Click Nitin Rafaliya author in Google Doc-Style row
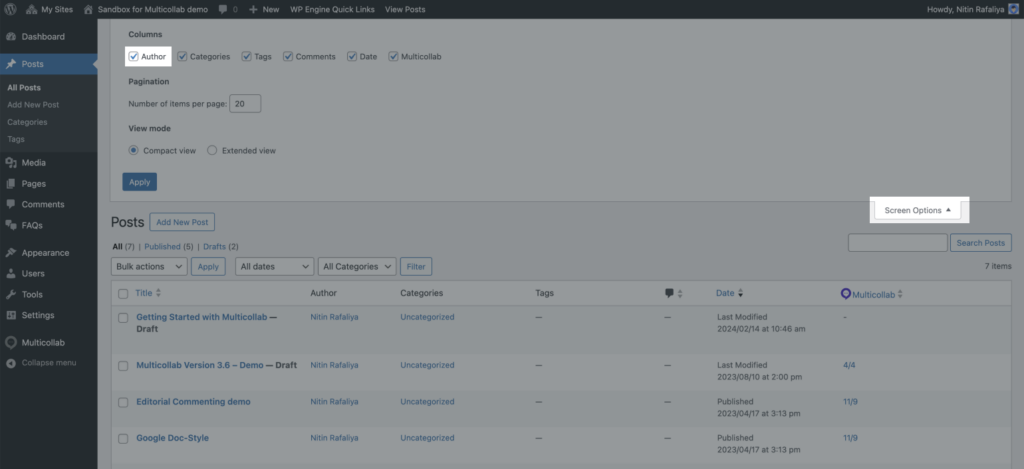Viewport: 1024px width, 469px height. [334, 438]
